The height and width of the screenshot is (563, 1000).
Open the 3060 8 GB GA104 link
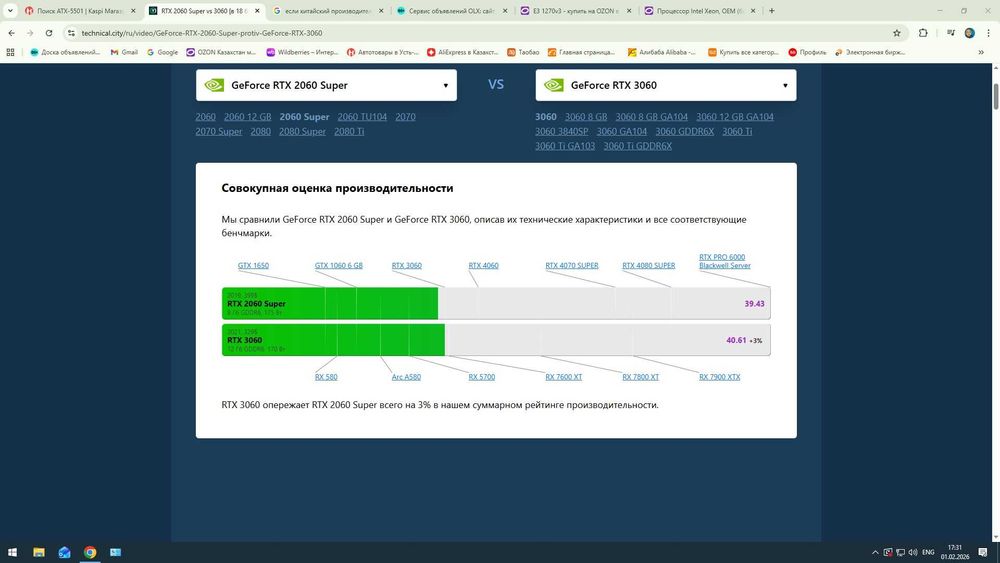(651, 117)
